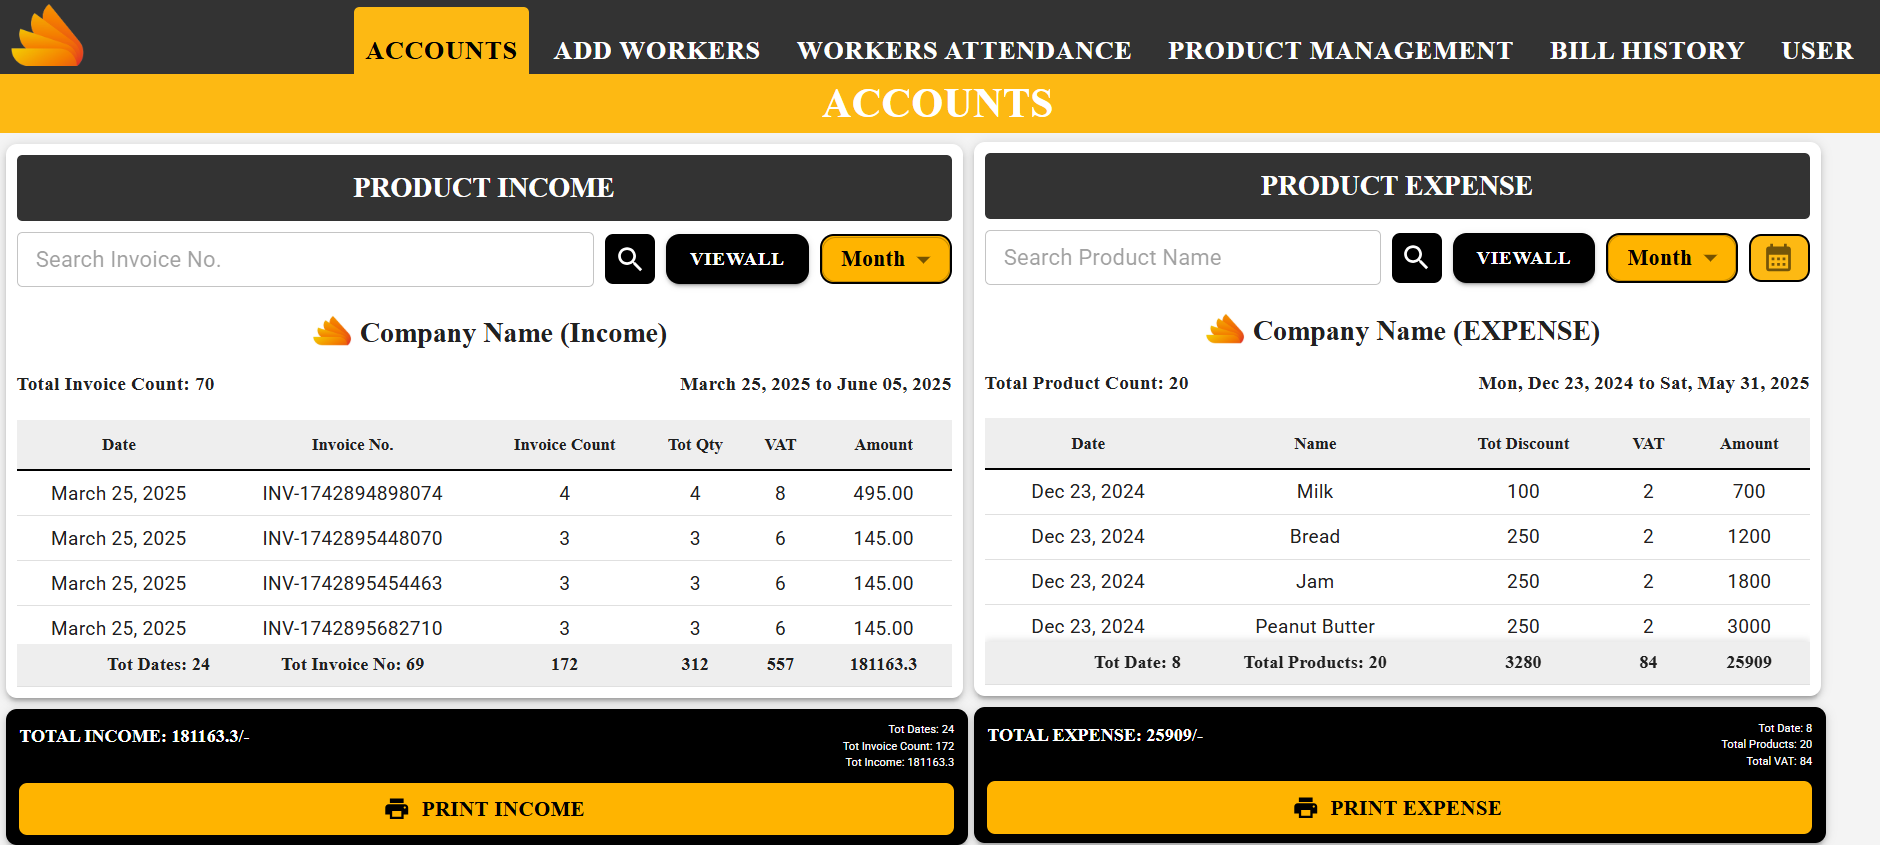1880x852 pixels.
Task: Open the ADD WORKERS tab
Action: (x=657, y=50)
